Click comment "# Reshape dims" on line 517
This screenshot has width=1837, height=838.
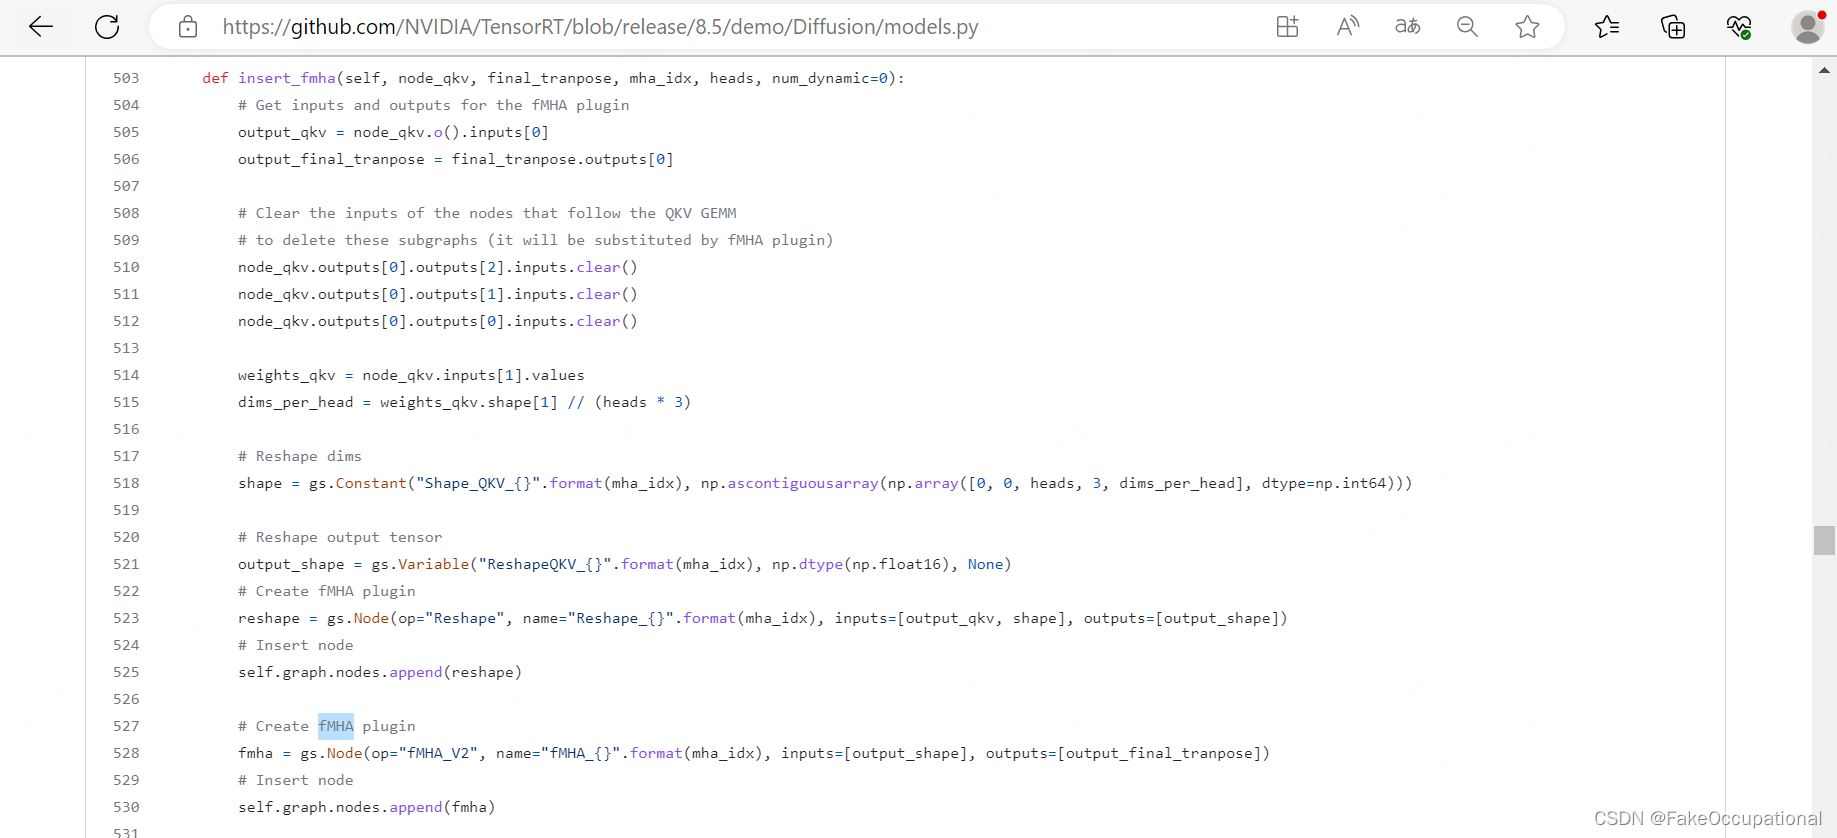click(x=300, y=456)
